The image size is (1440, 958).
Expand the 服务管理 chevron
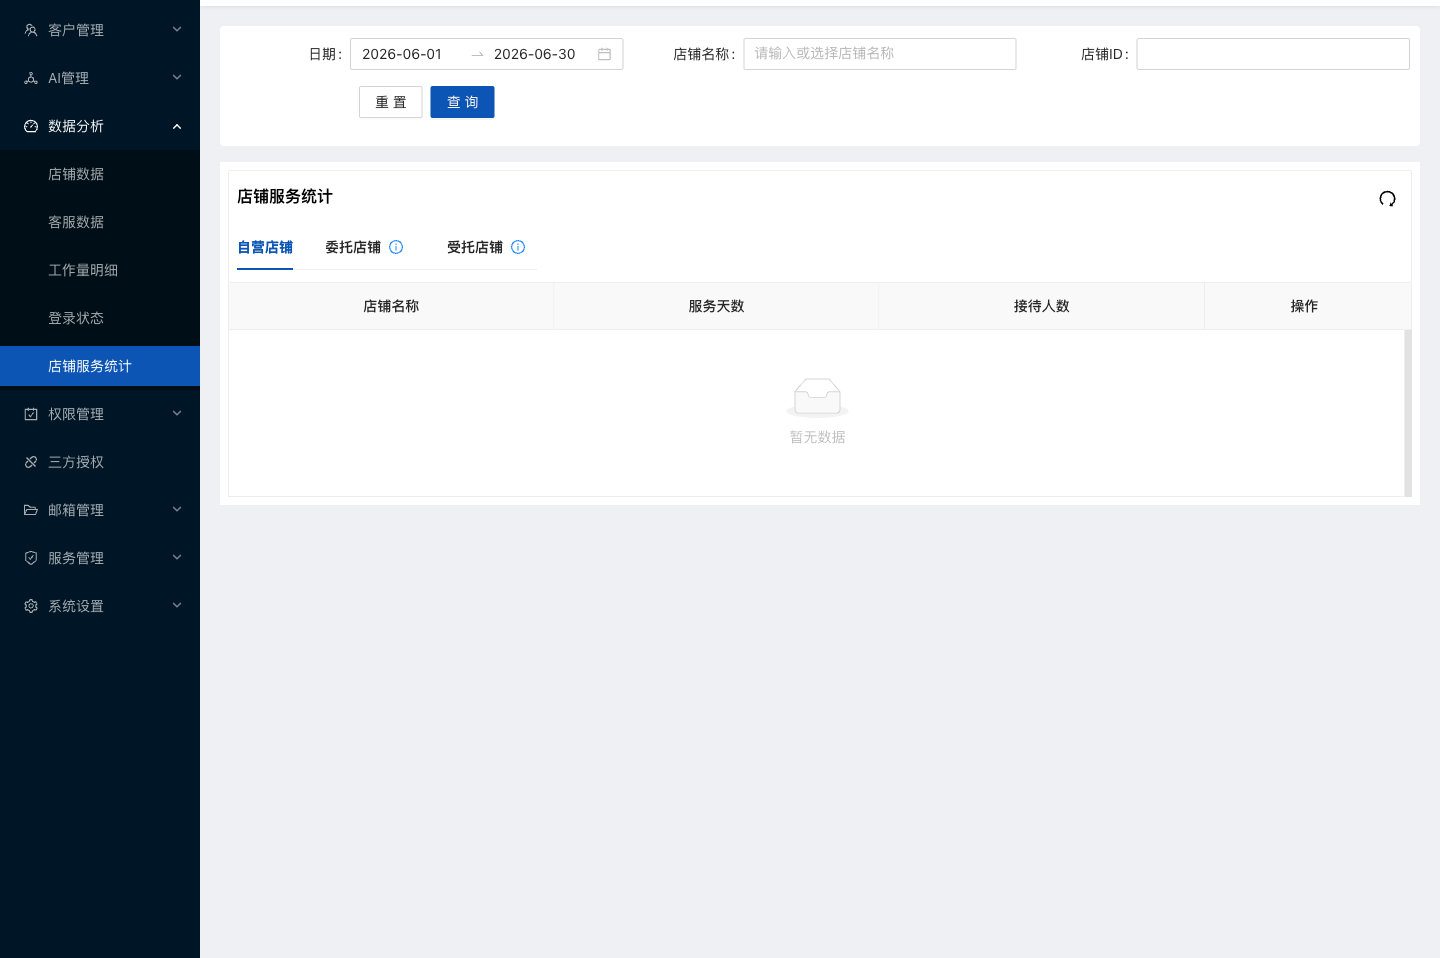click(x=177, y=558)
